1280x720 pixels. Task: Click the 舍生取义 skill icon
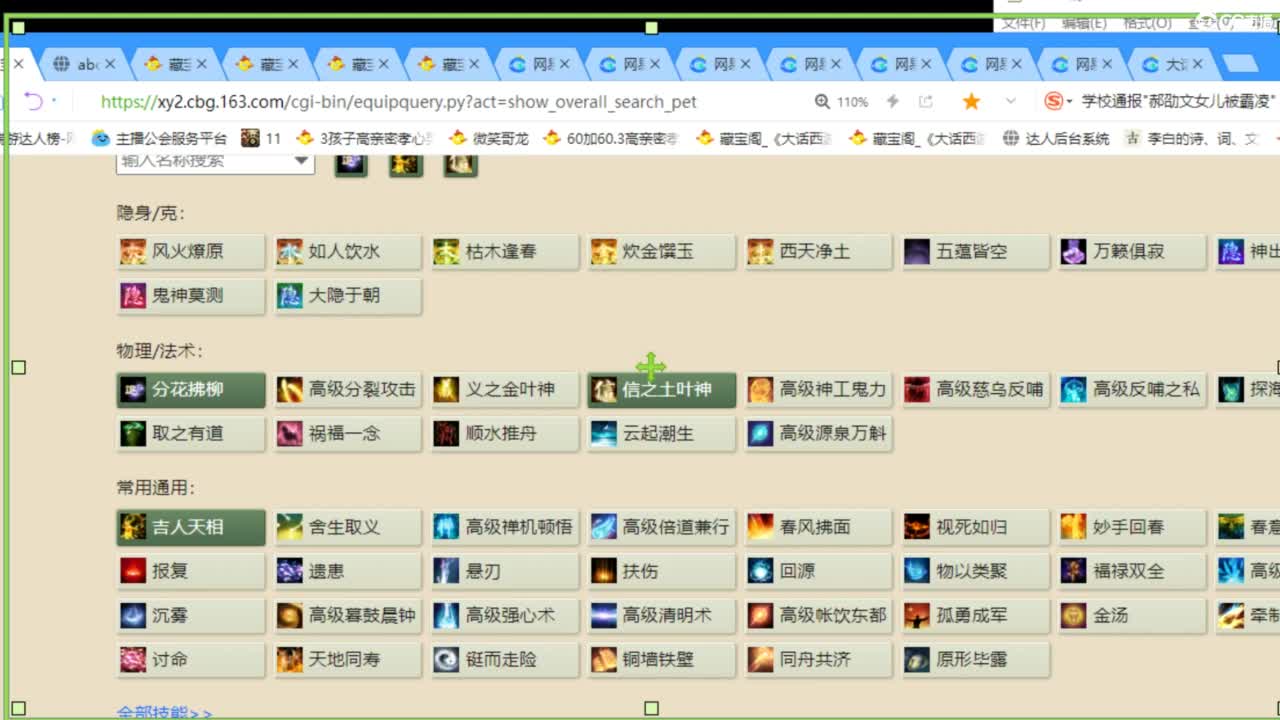pyautogui.click(x=290, y=527)
